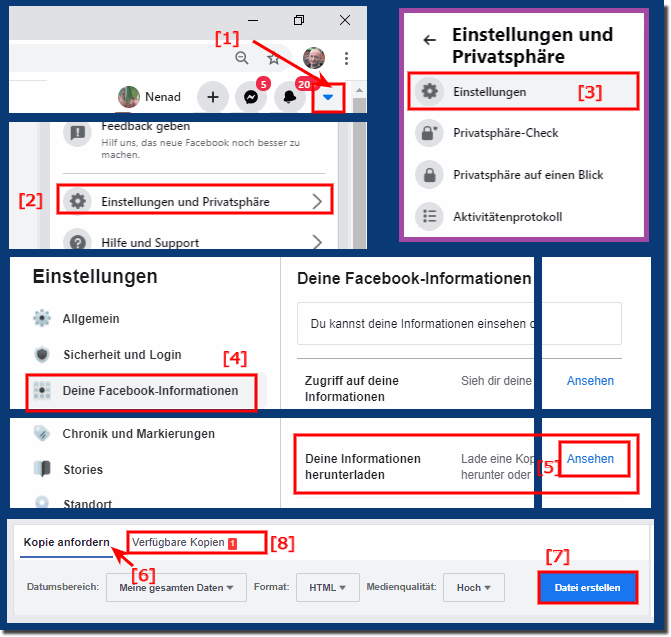
Task: Select Einstellungen in the privacy submenu
Action: [x=523, y=91]
